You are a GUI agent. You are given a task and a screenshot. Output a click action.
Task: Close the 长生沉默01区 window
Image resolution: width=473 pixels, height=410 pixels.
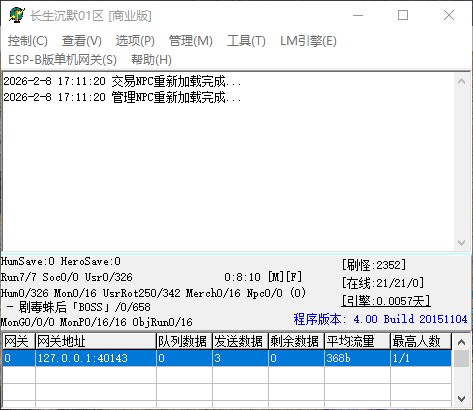tap(449, 15)
